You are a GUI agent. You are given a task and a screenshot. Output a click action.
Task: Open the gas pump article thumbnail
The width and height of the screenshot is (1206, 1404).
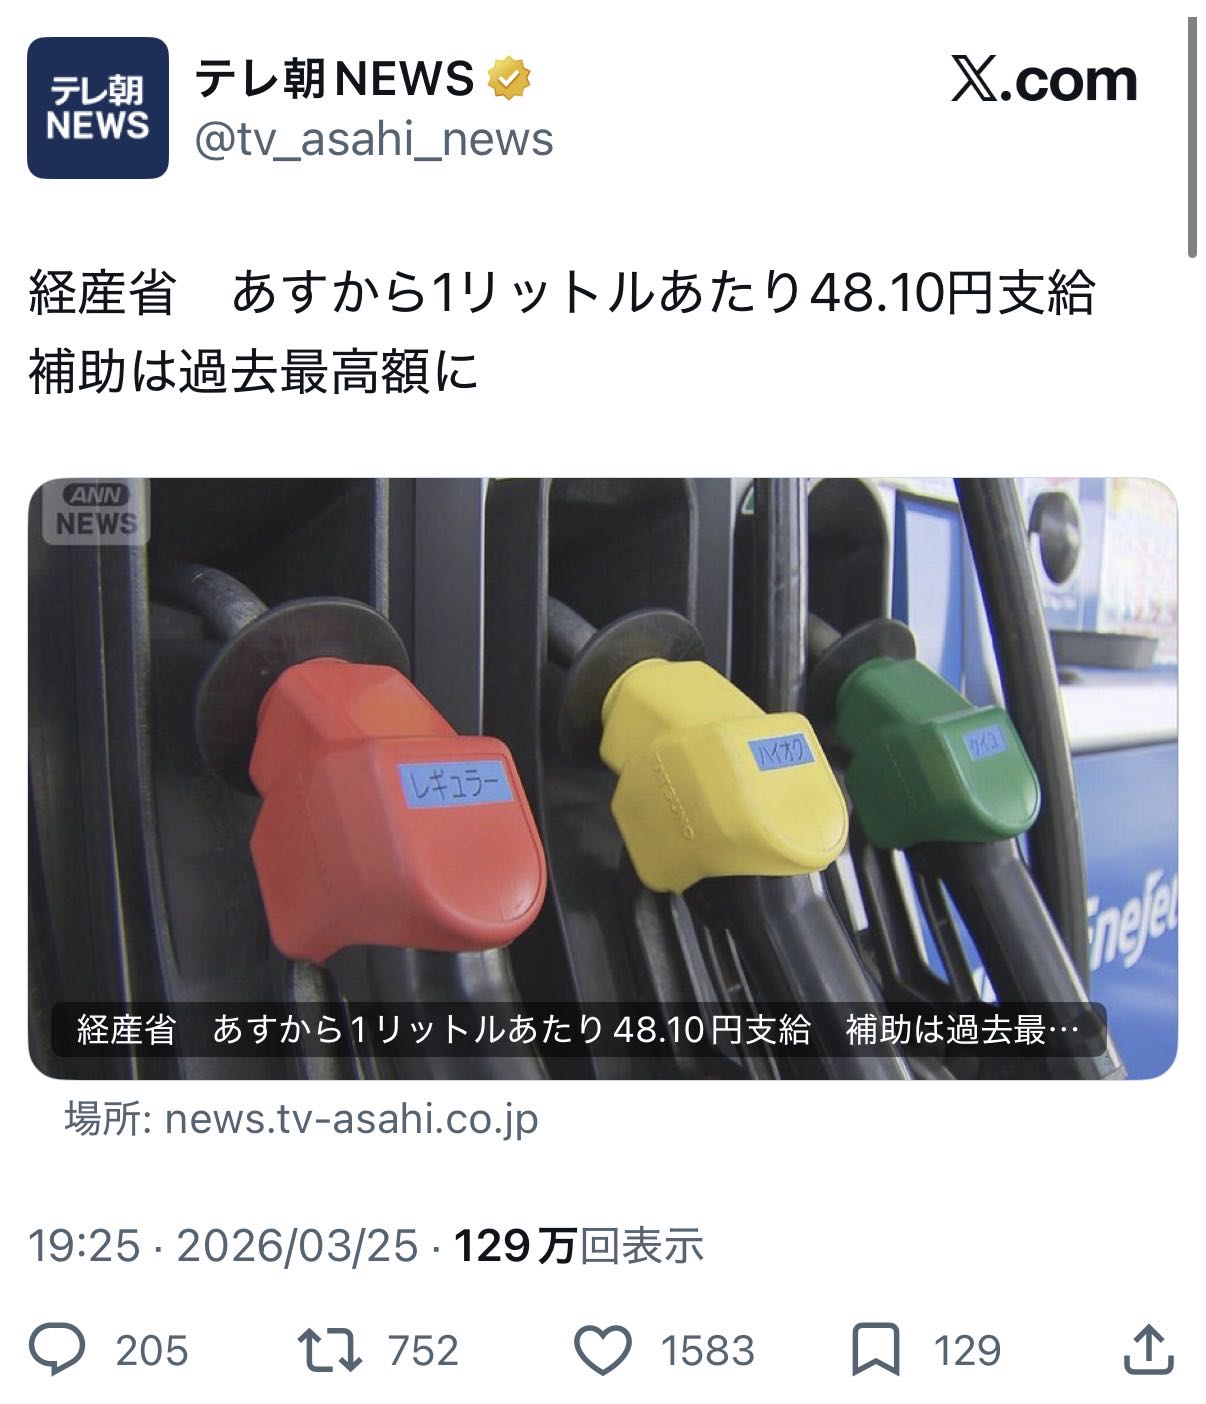603,779
